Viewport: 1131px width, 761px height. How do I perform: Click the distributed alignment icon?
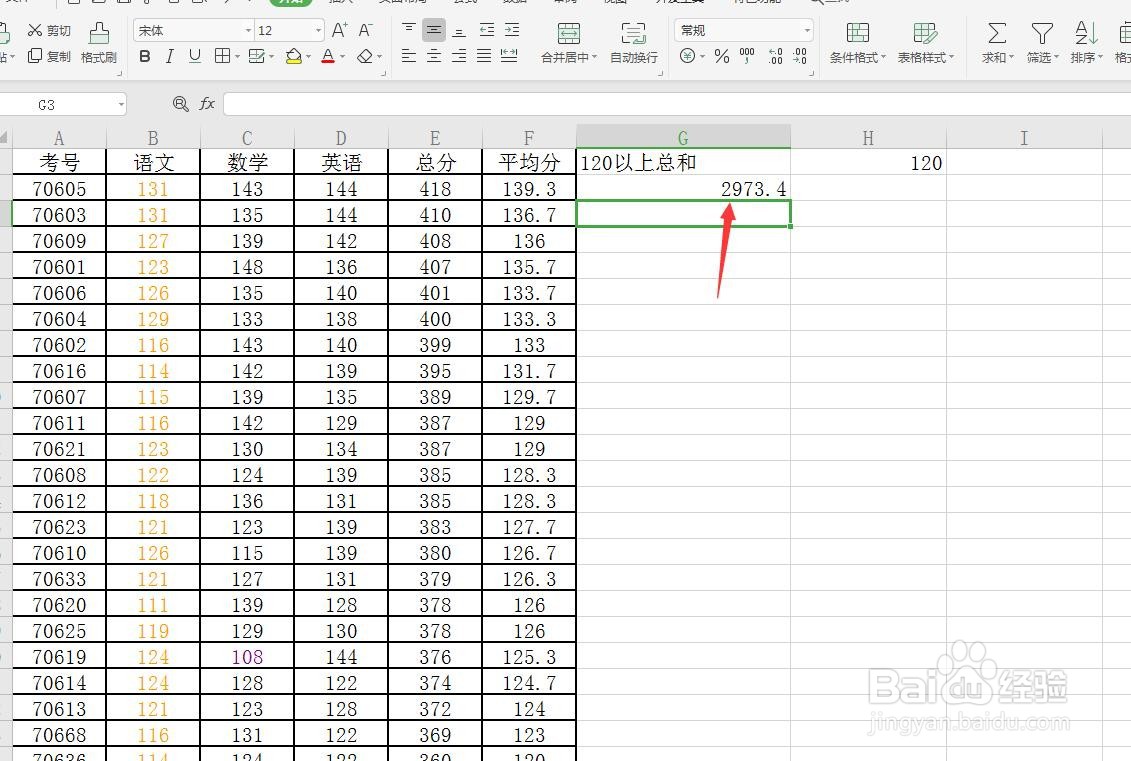(x=509, y=56)
